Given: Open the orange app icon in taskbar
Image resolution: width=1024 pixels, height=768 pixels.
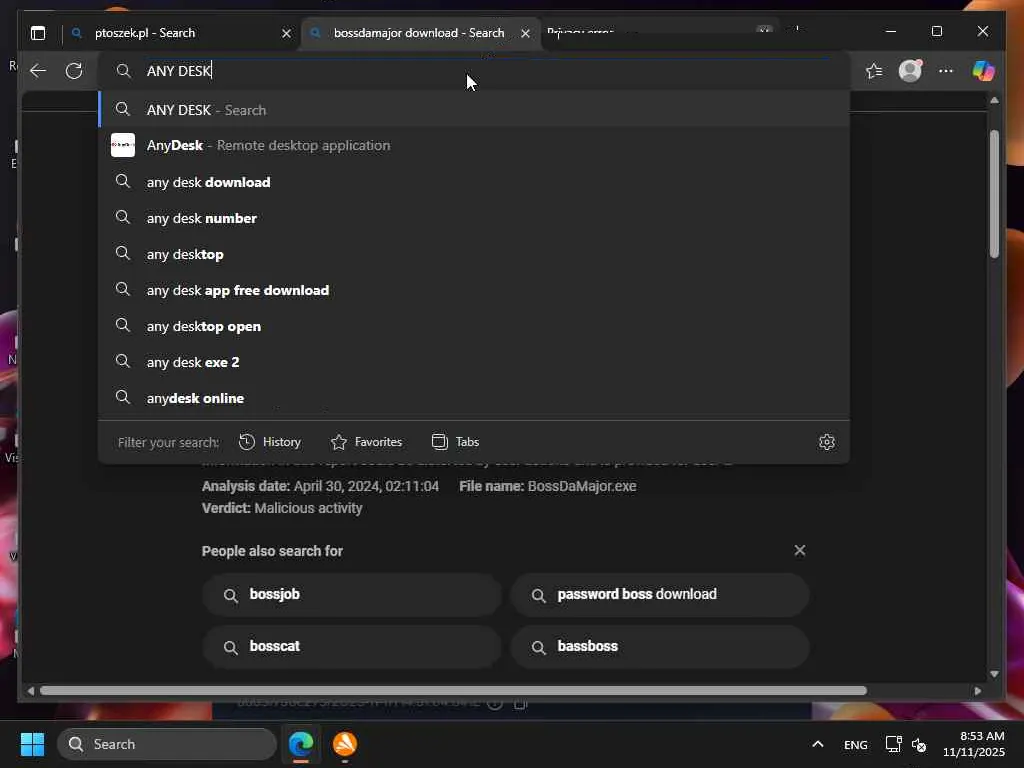Looking at the screenshot, I should coord(345,744).
